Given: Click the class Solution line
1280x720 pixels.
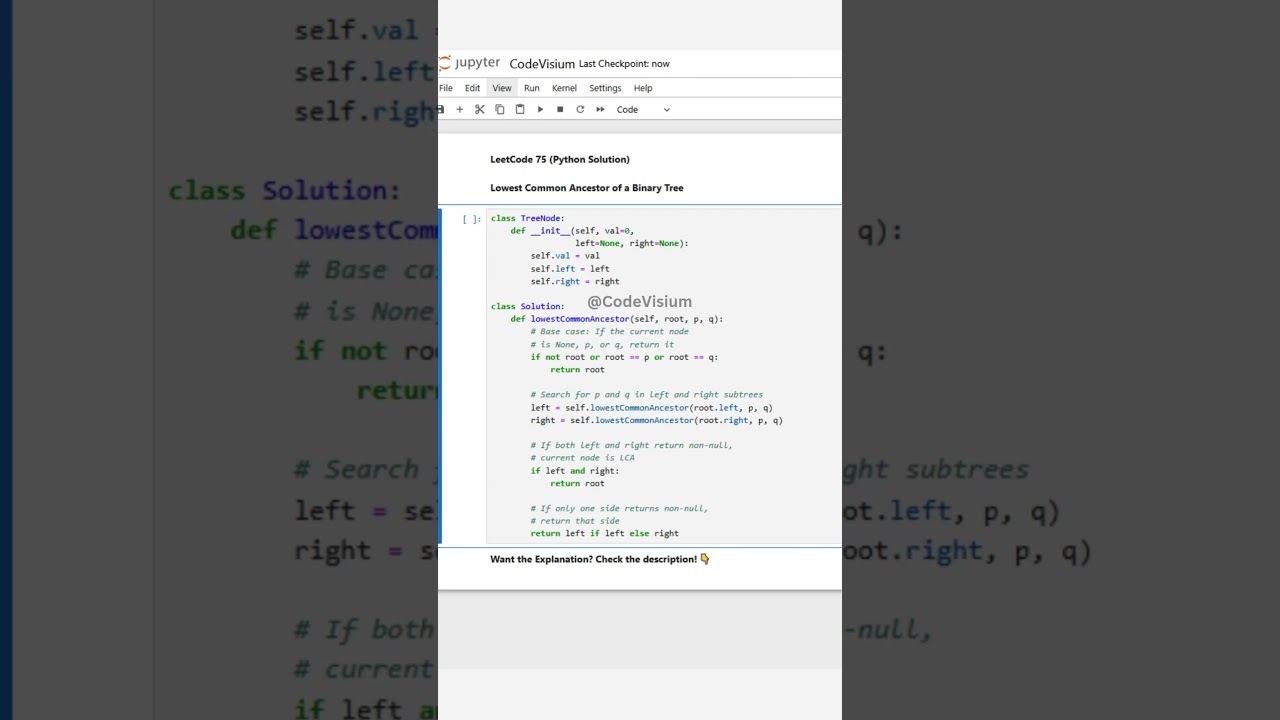Looking at the screenshot, I should pyautogui.click(x=528, y=306).
